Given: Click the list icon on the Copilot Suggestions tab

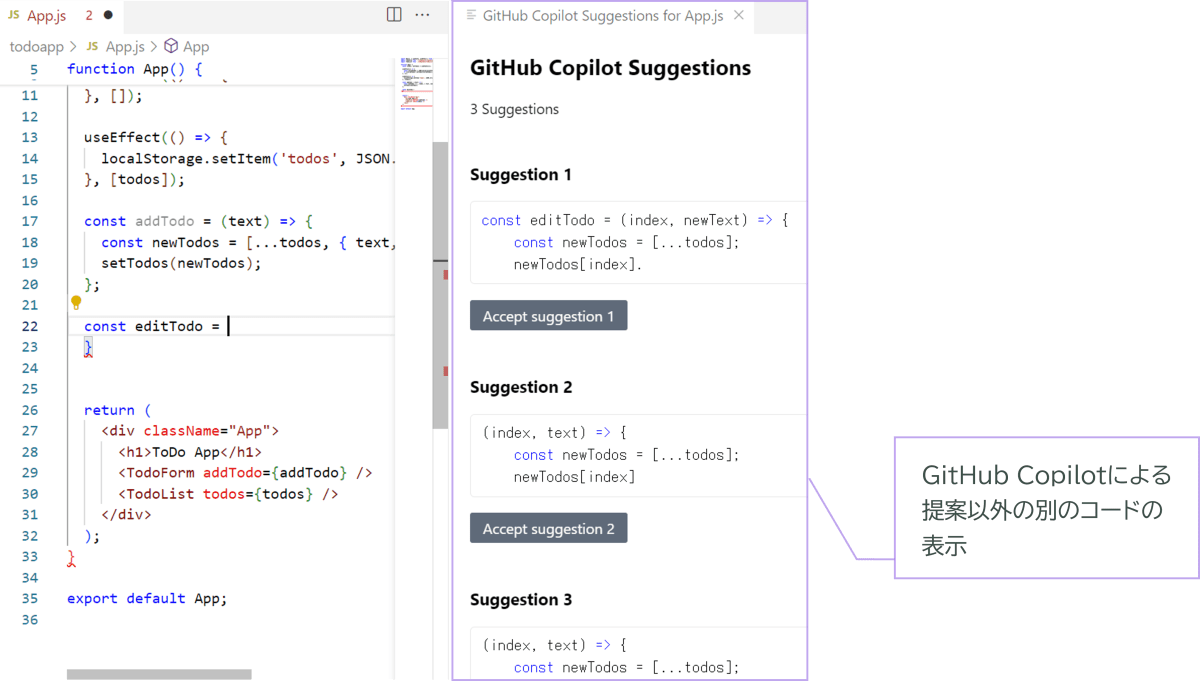Looking at the screenshot, I should [471, 16].
